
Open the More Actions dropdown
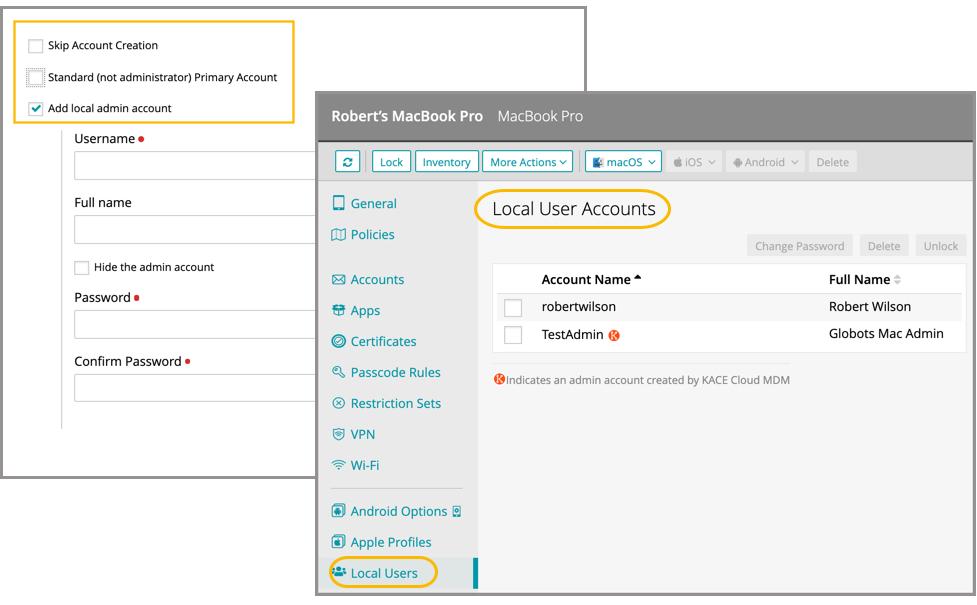click(528, 162)
